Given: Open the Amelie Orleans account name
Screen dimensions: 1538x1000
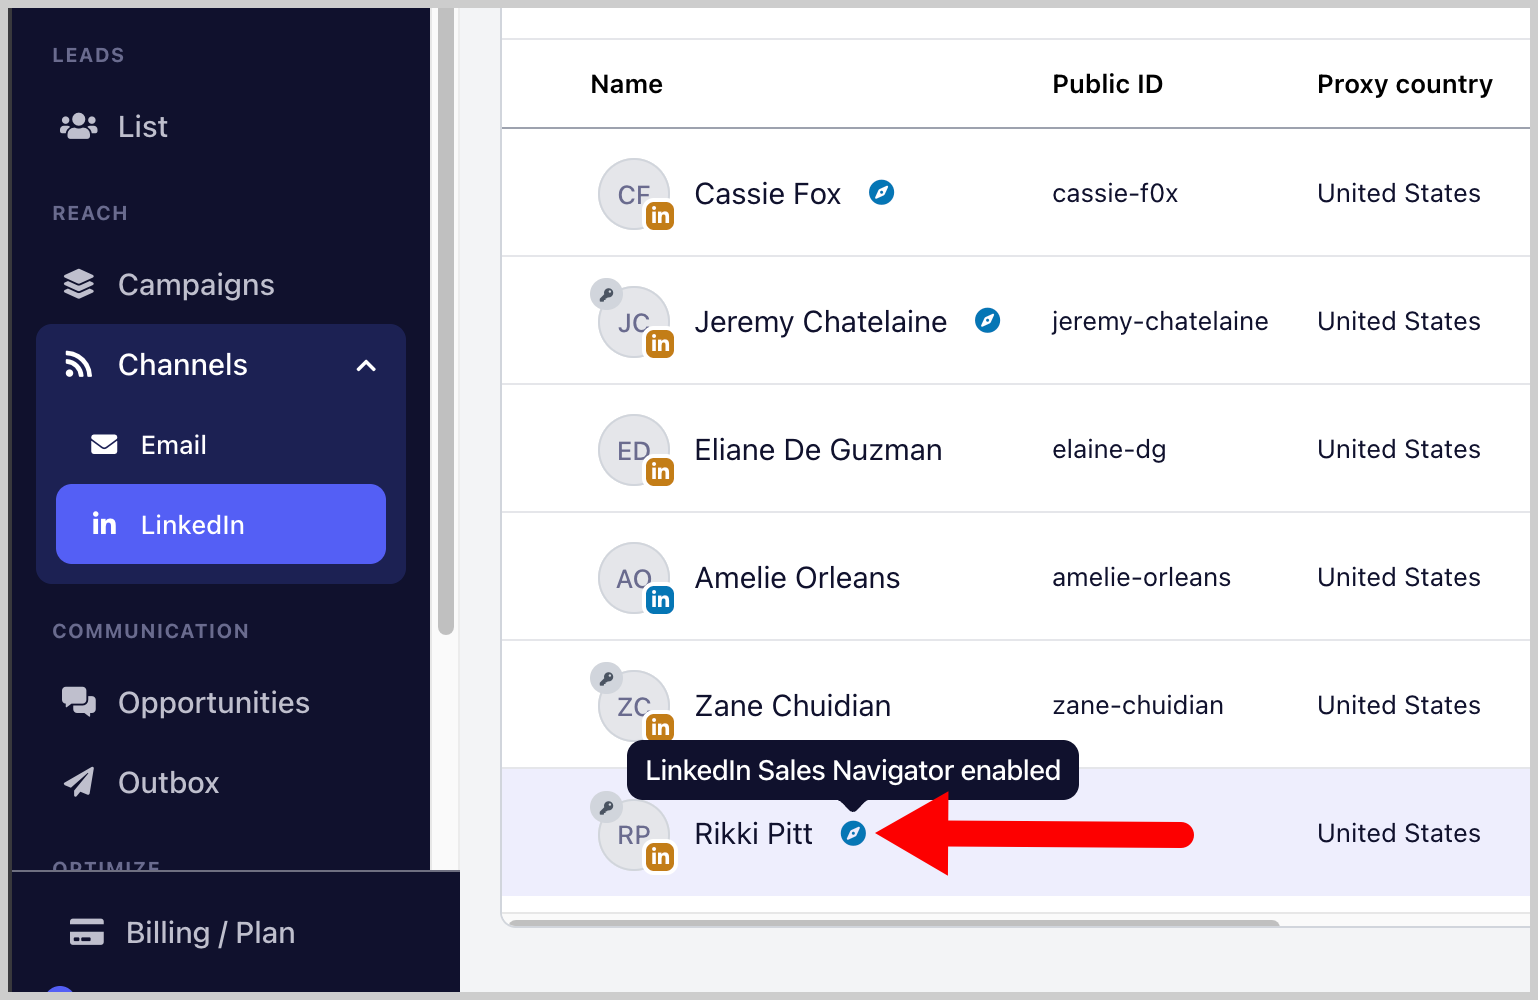Looking at the screenshot, I should tap(797, 578).
